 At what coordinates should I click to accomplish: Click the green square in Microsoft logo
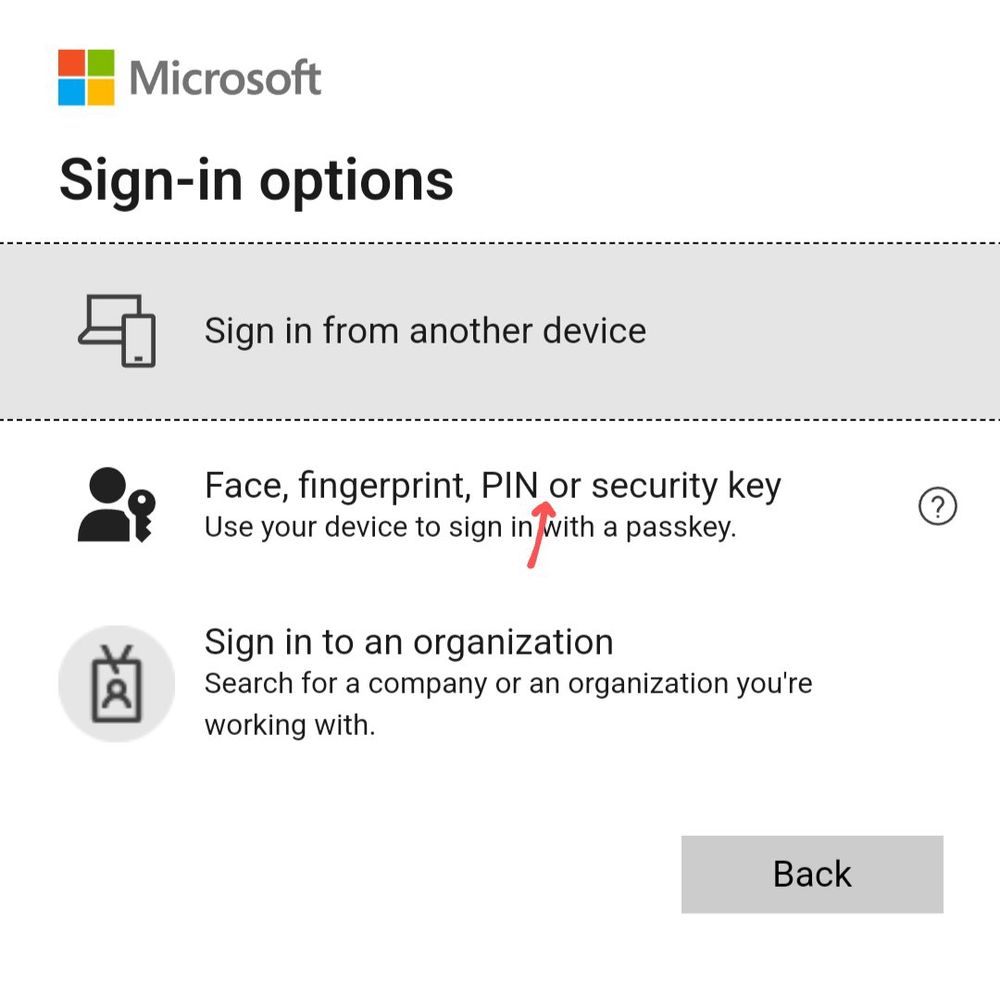tap(101, 62)
